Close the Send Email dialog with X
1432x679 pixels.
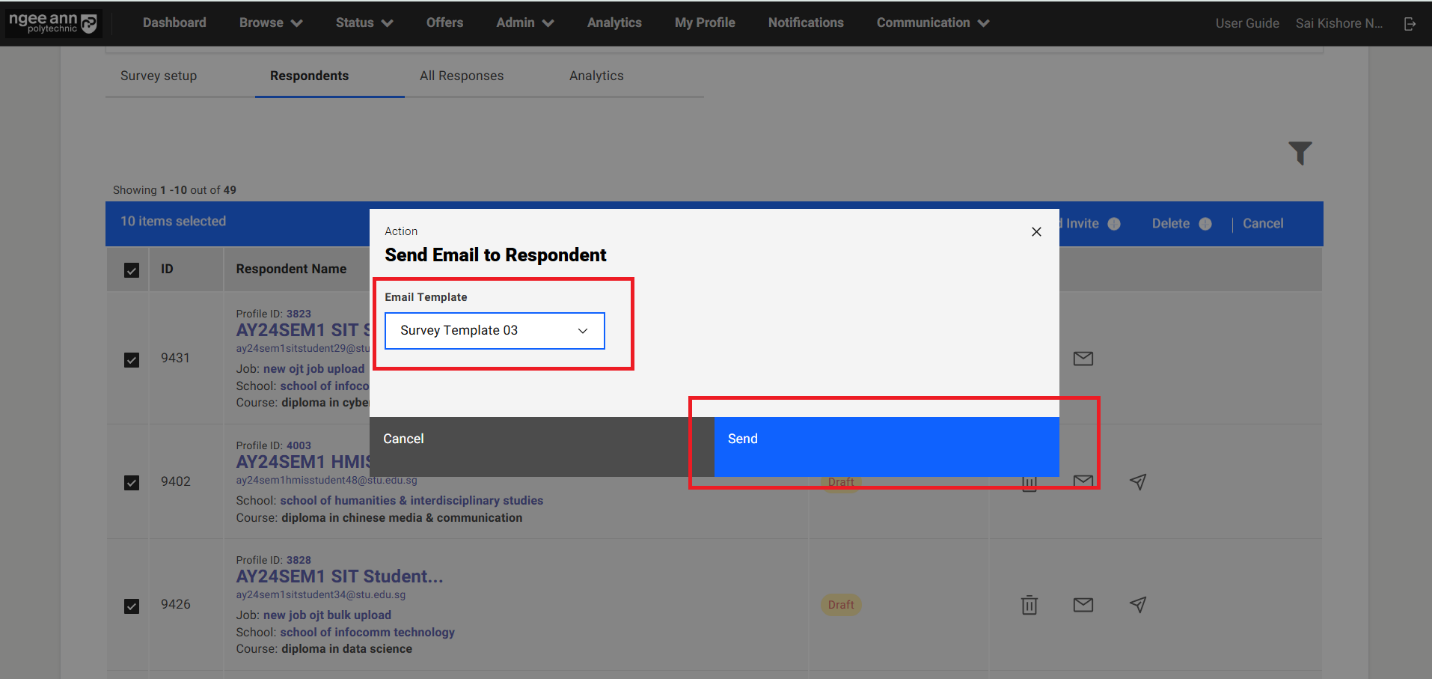coord(1036,231)
